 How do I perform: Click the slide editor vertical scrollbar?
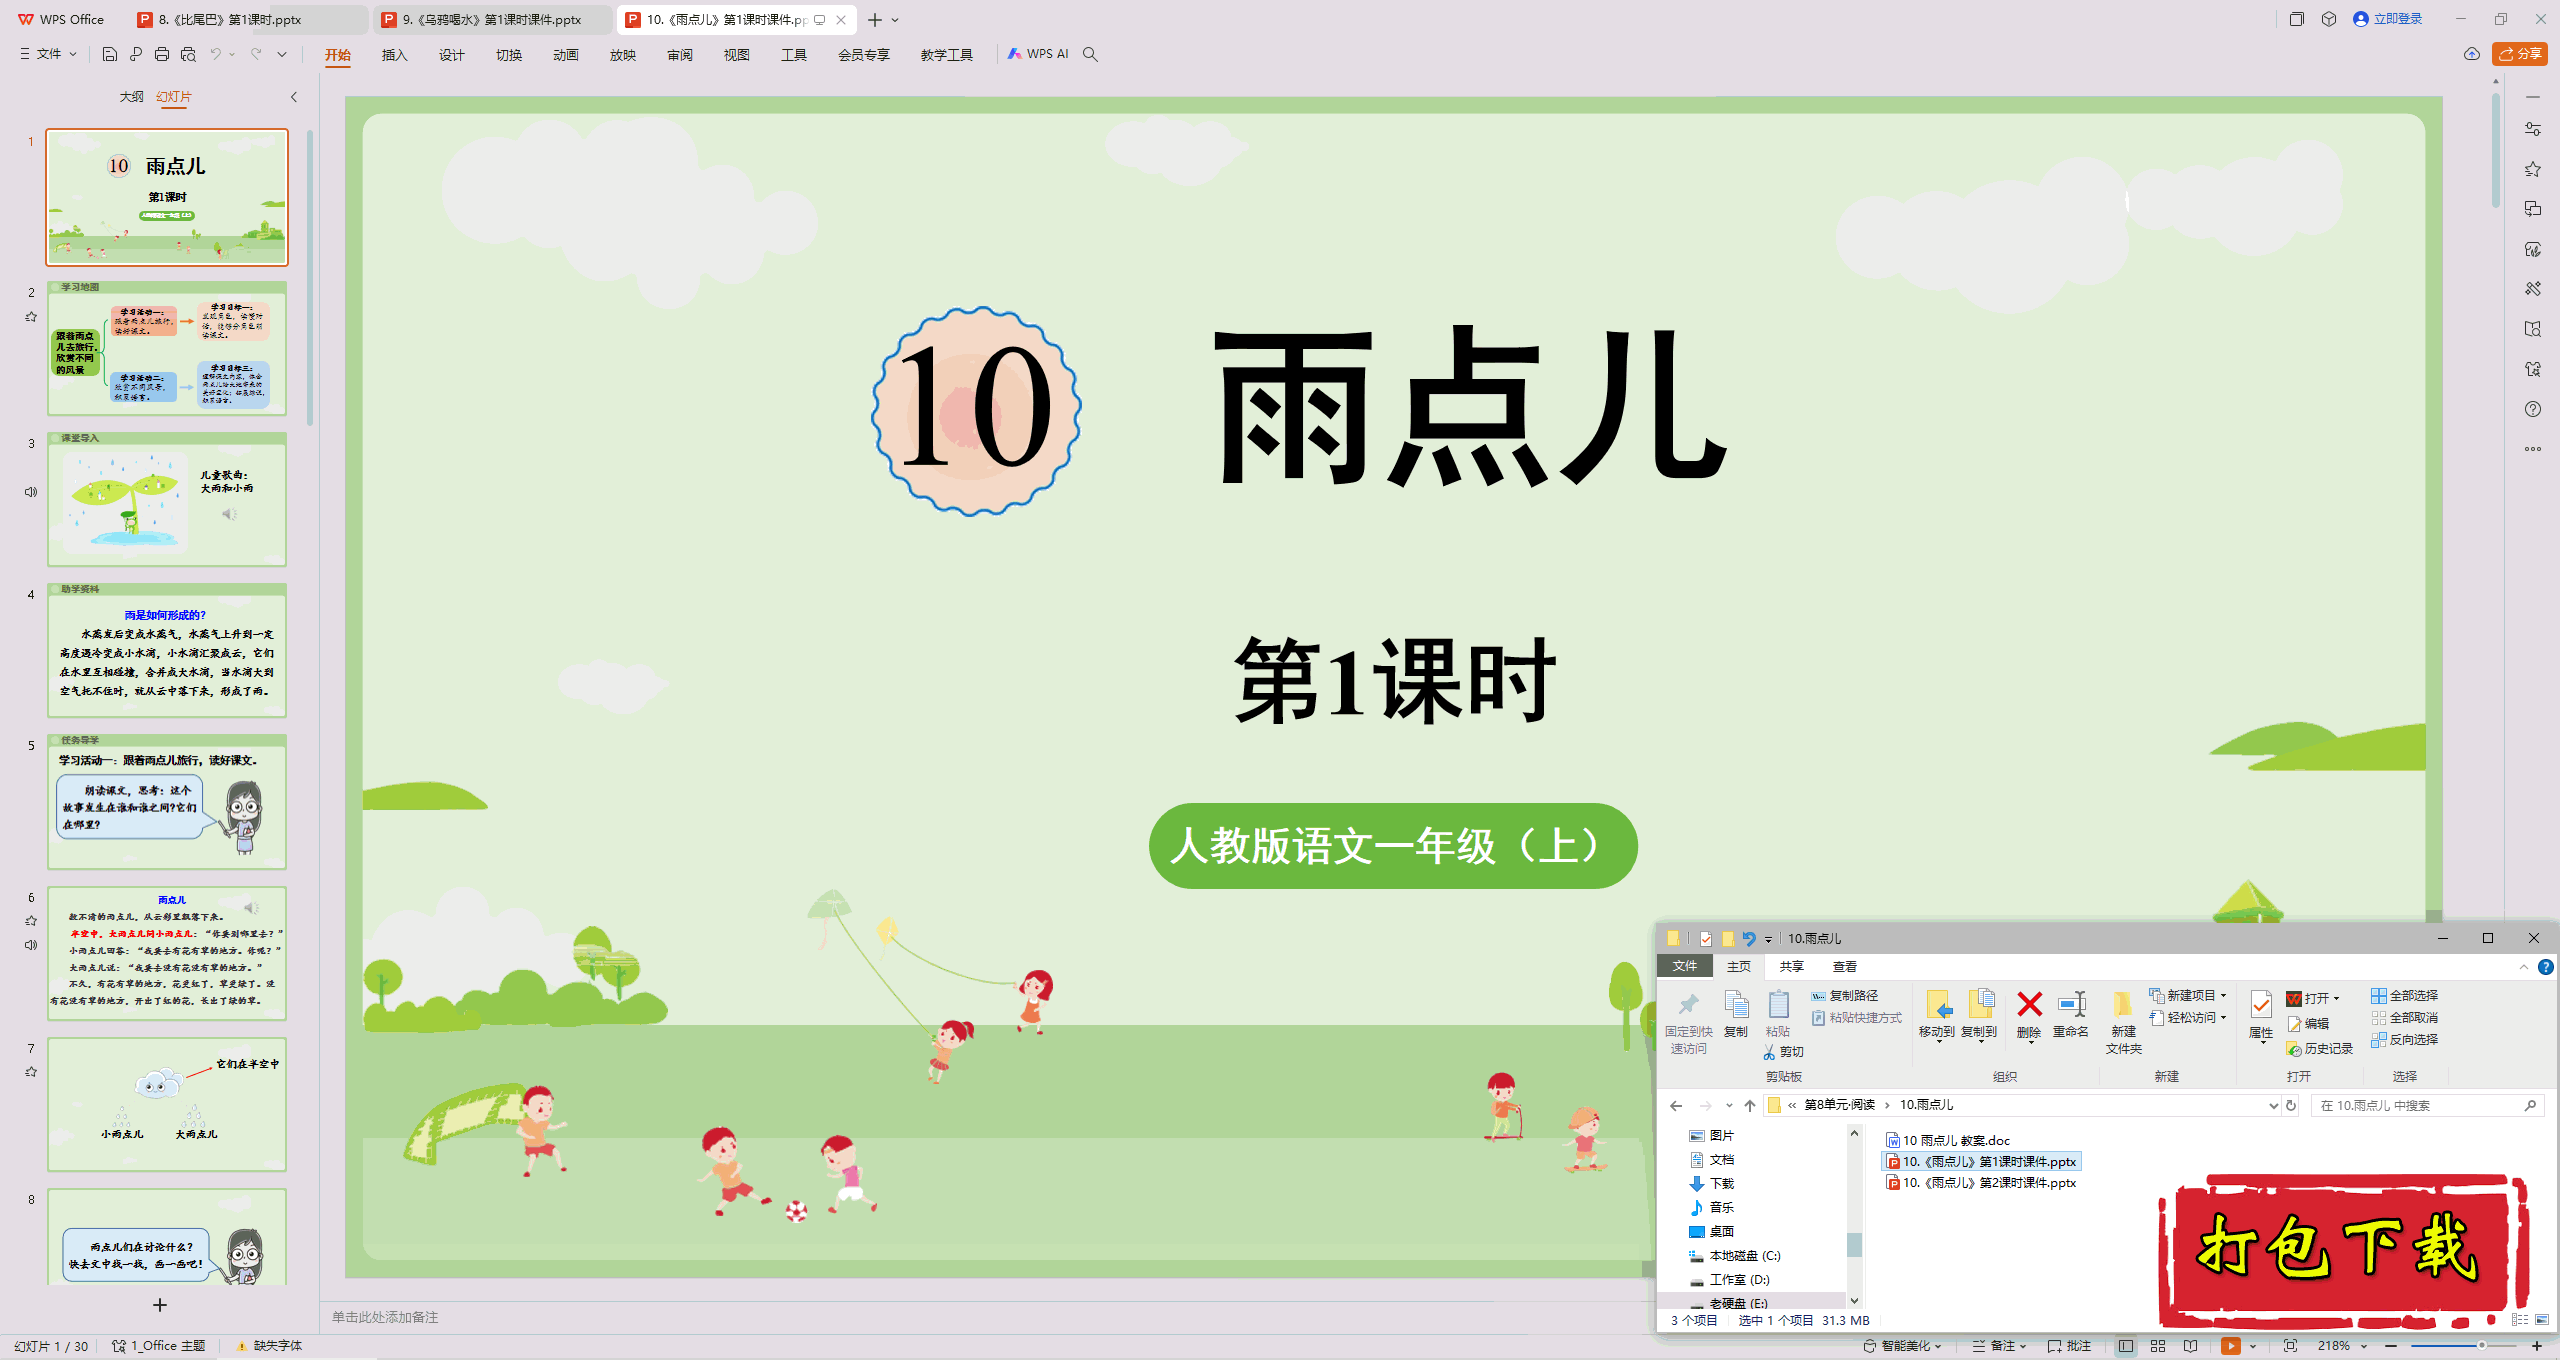point(2496,150)
